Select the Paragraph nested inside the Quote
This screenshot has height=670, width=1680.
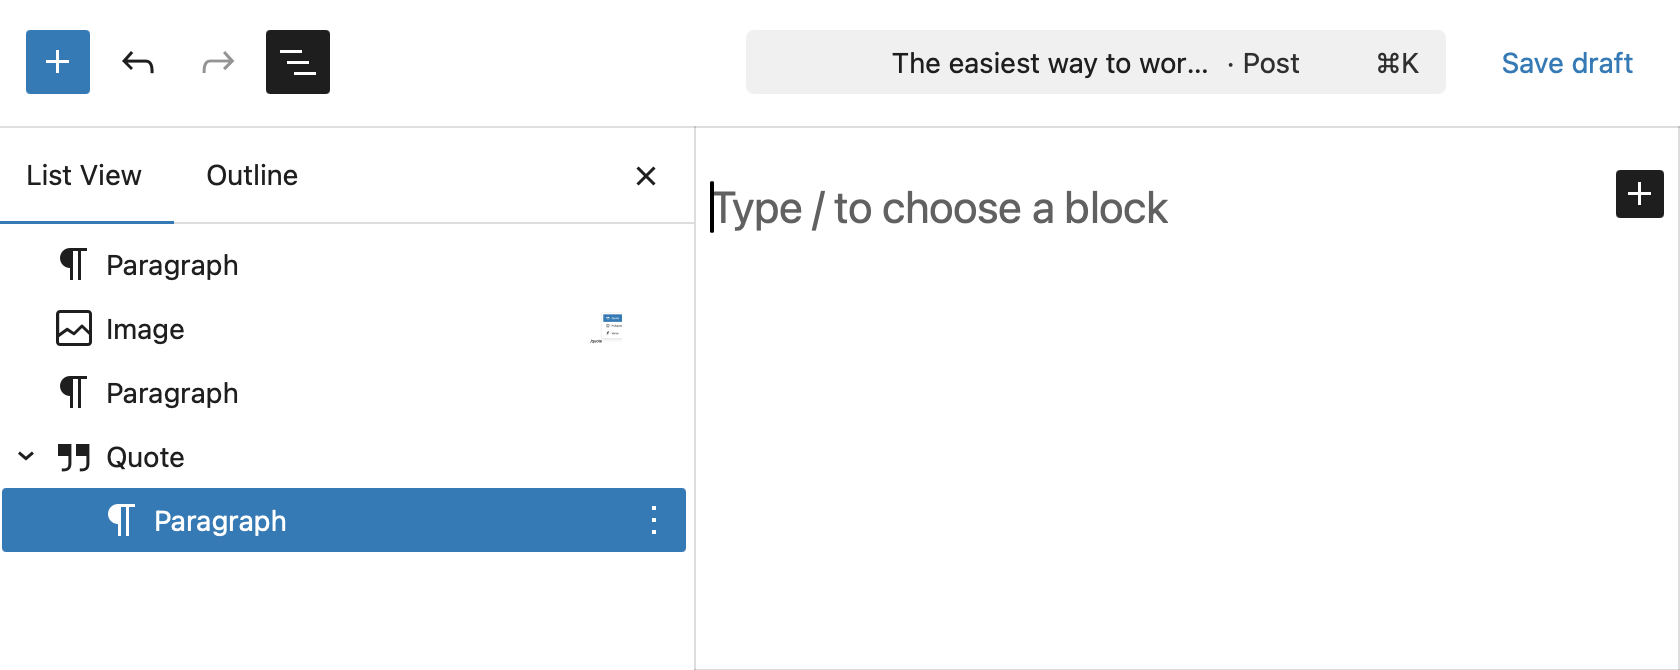point(220,520)
